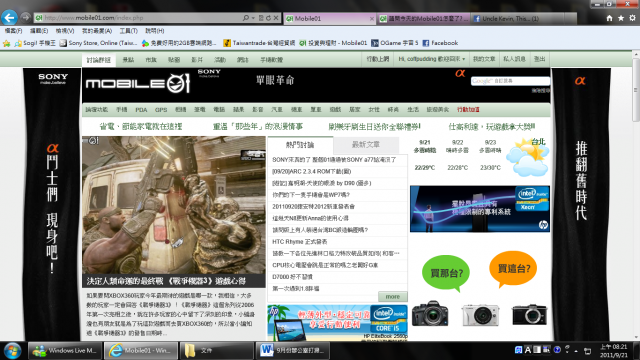Open the Facebook bookmark
The width and height of the screenshot is (640, 360).
coord(440,43)
